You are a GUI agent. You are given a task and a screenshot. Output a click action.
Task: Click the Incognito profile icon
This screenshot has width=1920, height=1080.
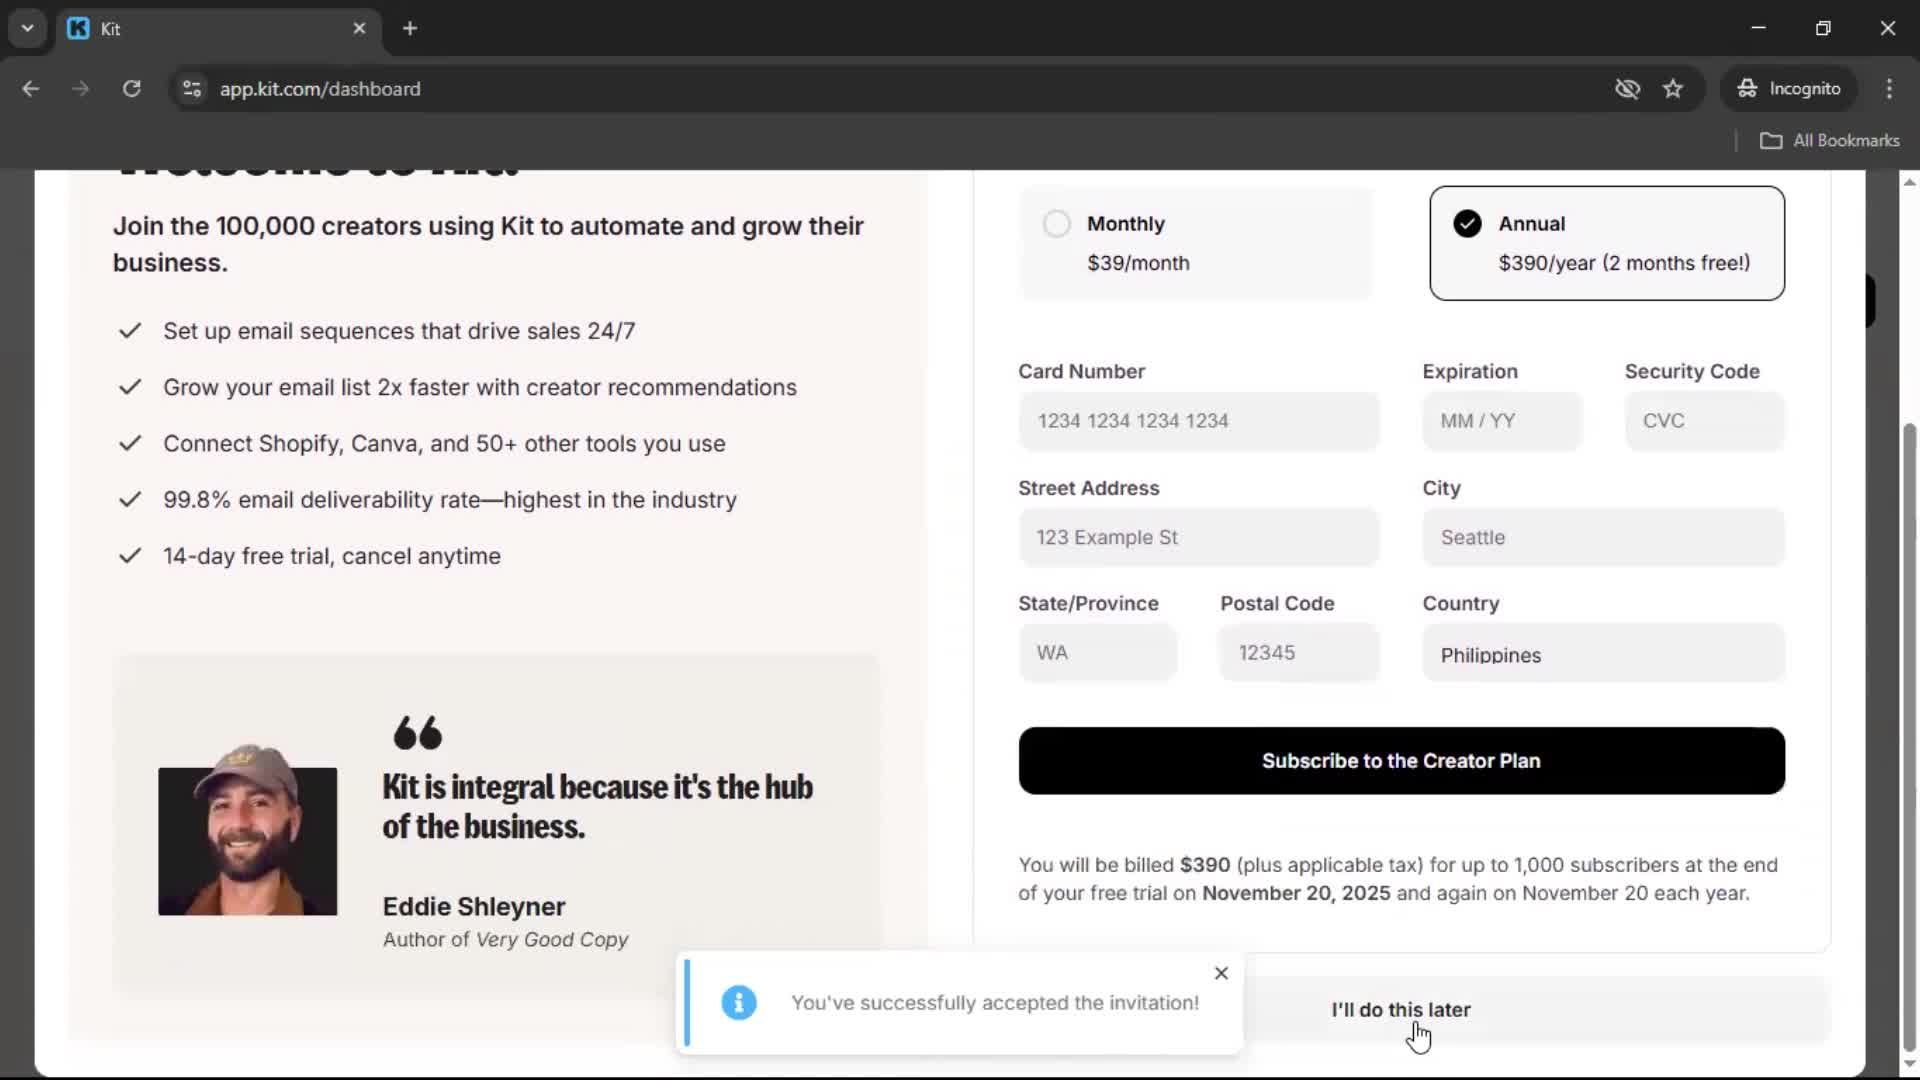point(1746,88)
